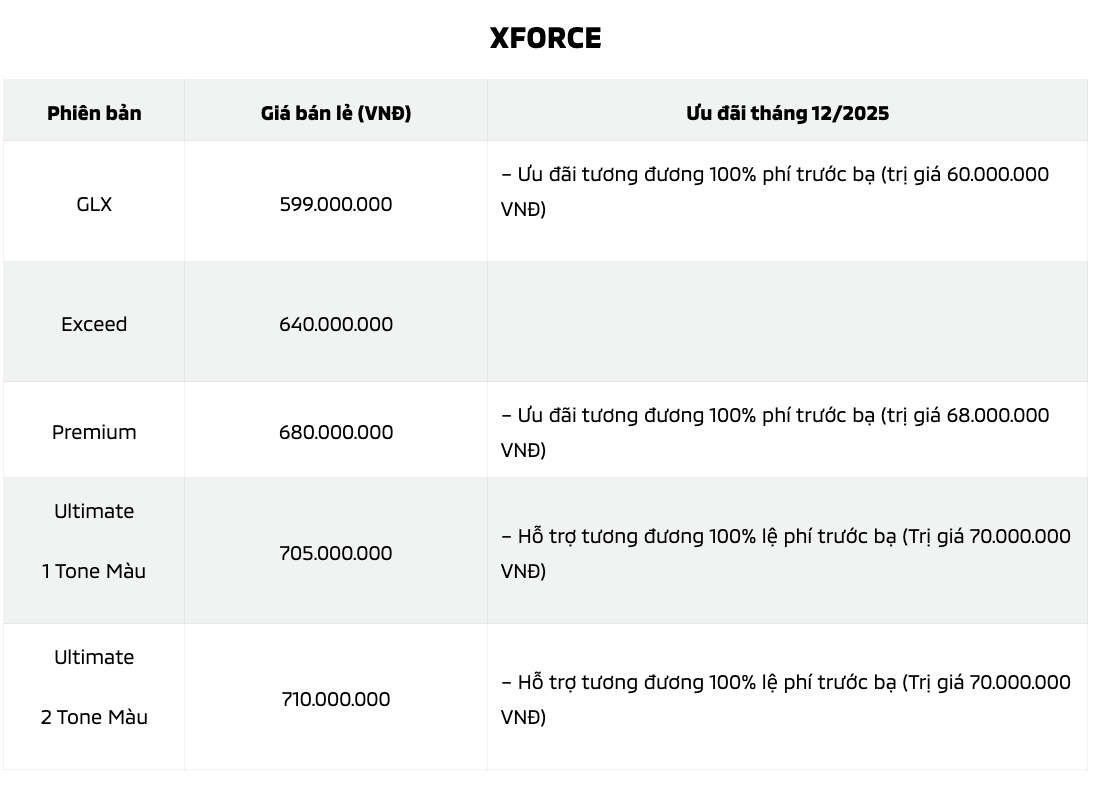Click the offer text for Ultimate 1 Tone
1104x787 pixels.
[785, 552]
